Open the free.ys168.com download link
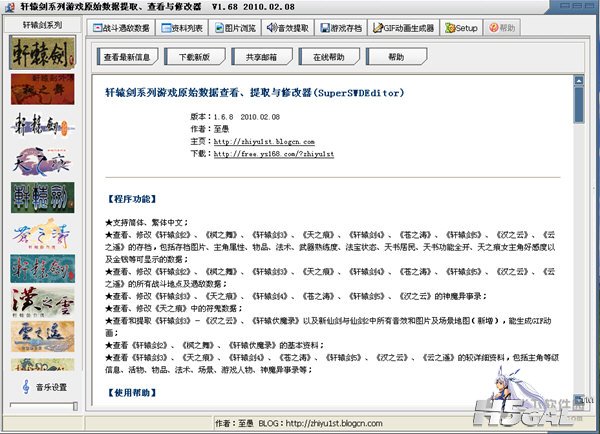Image resolution: width=600 pixels, height=434 pixels. 274,154
